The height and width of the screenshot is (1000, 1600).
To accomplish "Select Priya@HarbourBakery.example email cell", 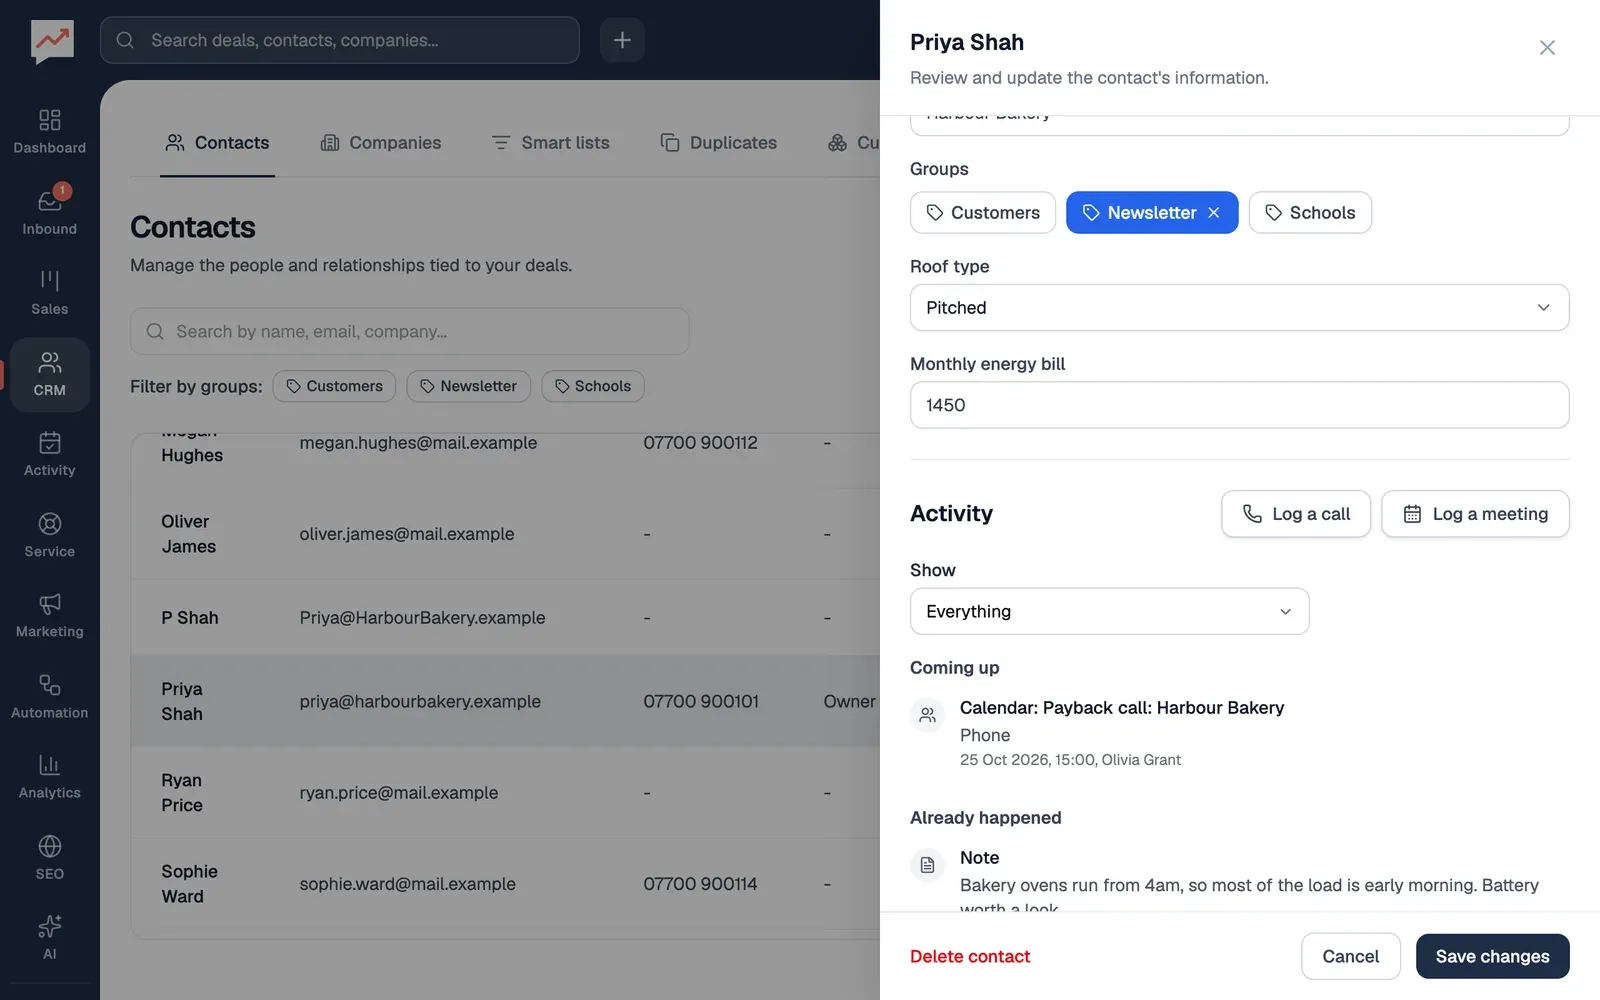I will point(422,618).
